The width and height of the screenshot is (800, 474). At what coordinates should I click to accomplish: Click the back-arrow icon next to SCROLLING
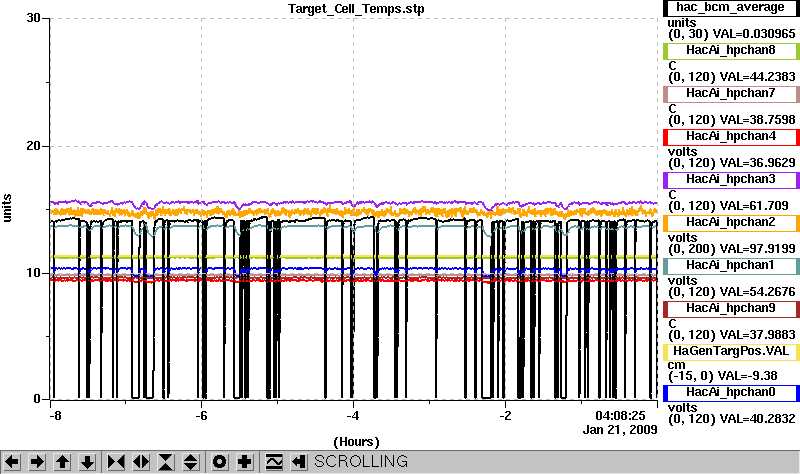tap(298, 462)
